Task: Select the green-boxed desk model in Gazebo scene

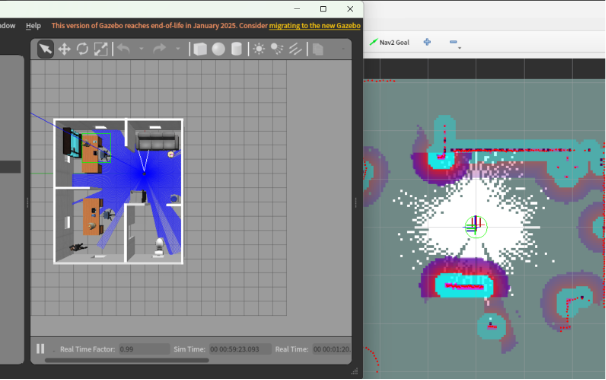Action: point(96,148)
